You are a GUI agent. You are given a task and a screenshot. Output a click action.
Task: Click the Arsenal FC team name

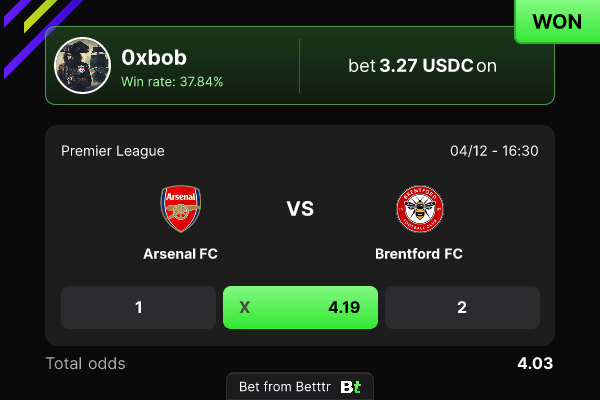[180, 254]
